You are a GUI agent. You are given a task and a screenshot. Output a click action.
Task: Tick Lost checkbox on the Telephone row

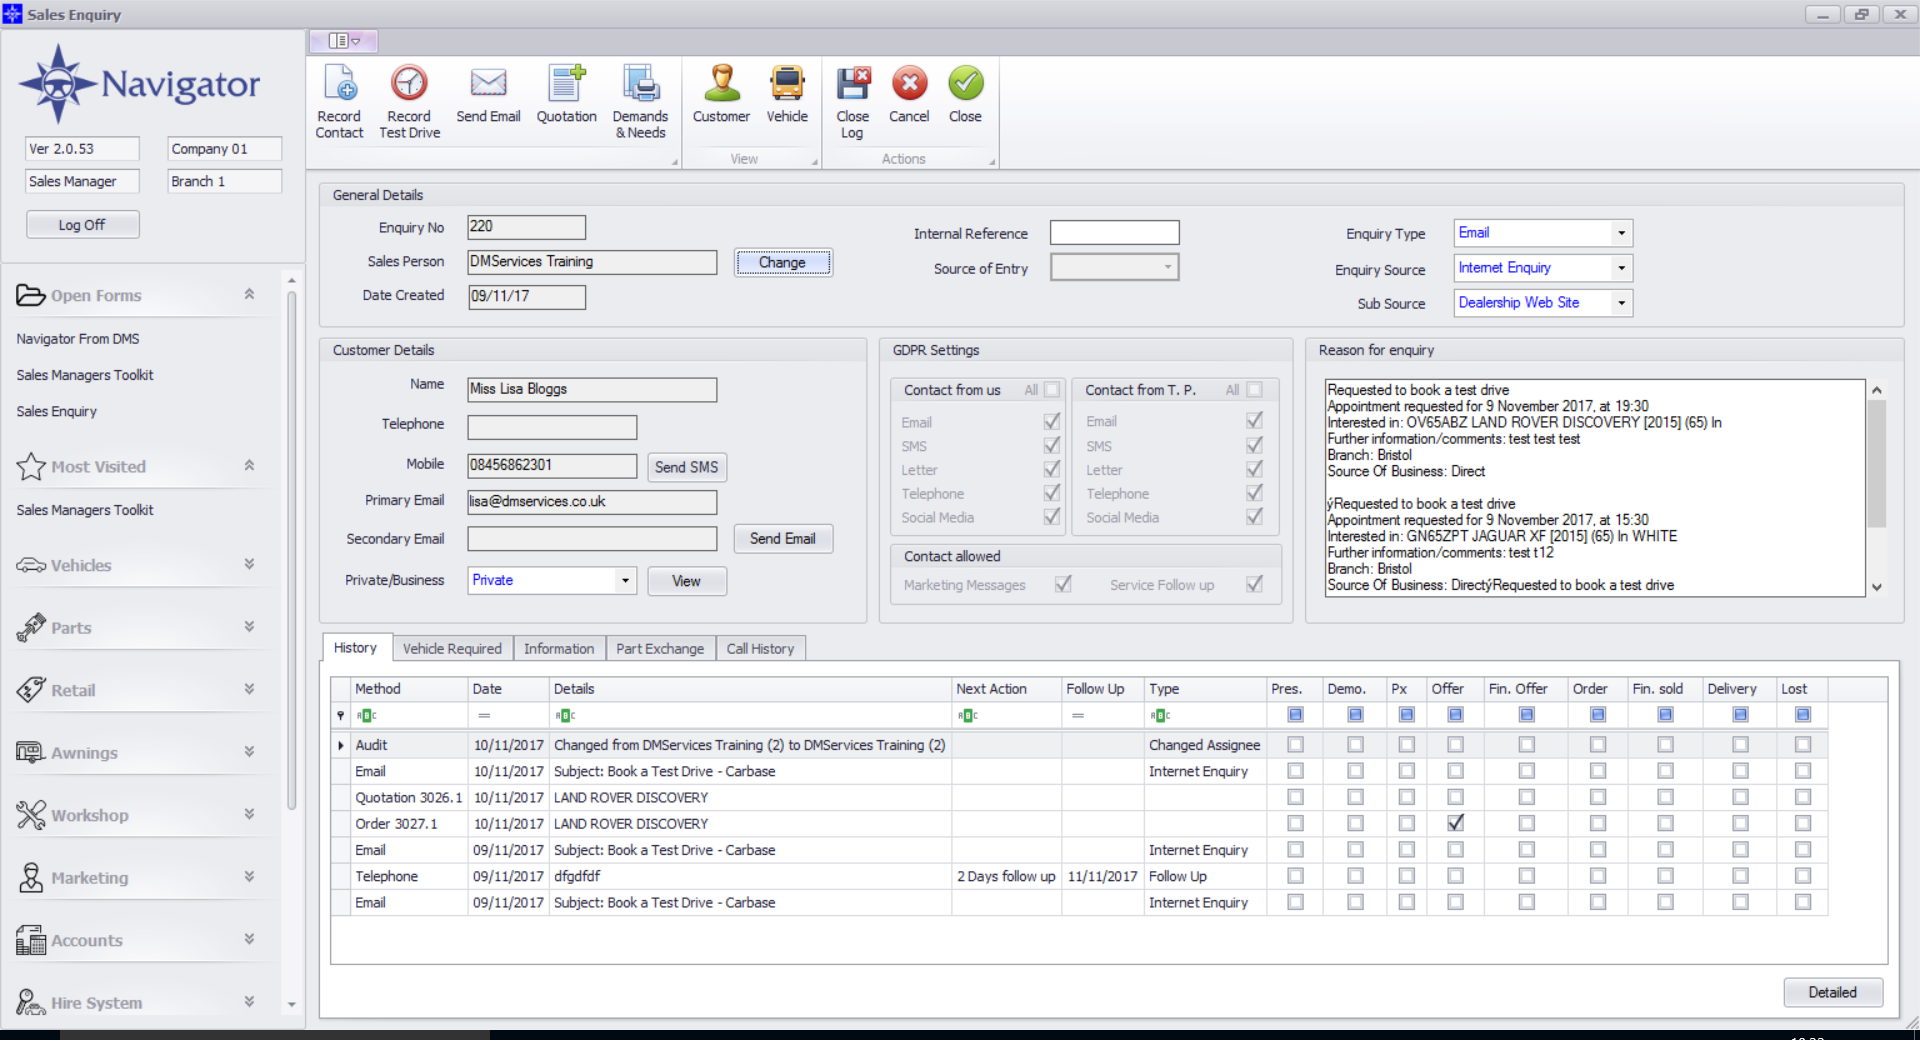(x=1803, y=875)
